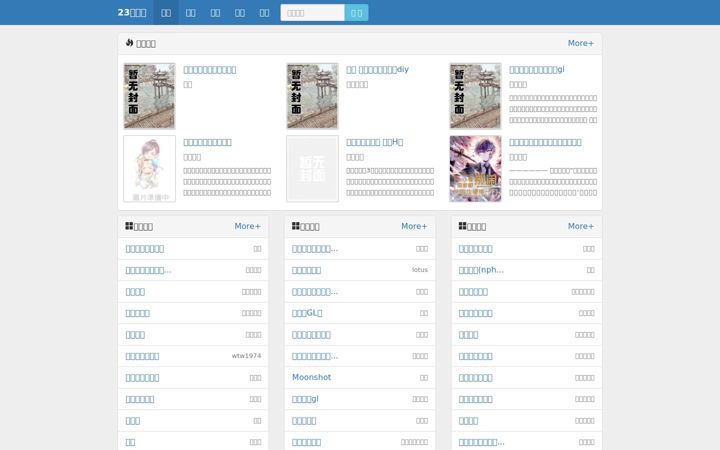
Task: Open More+ for the section listing wtw1974
Action: [247, 226]
